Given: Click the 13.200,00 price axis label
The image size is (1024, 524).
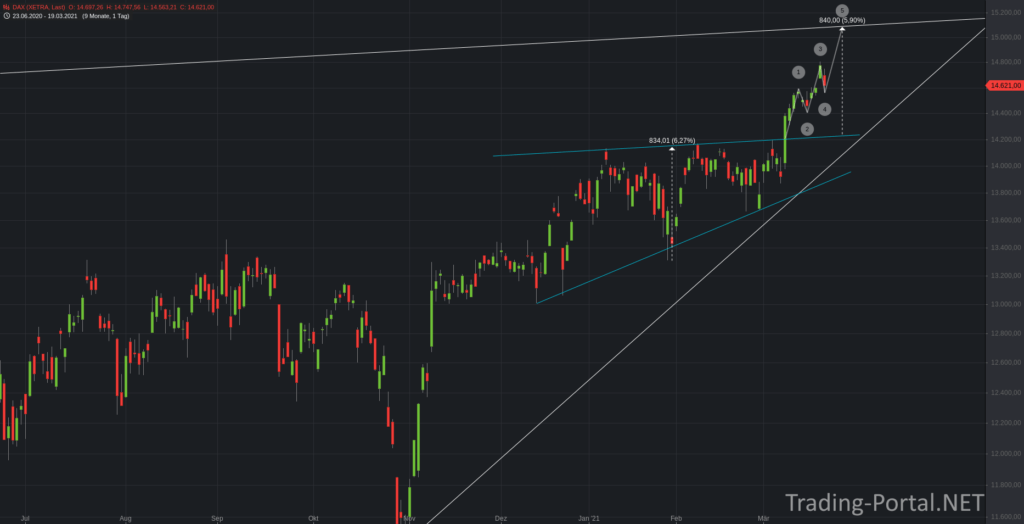Looking at the screenshot, I should tap(1008, 276).
